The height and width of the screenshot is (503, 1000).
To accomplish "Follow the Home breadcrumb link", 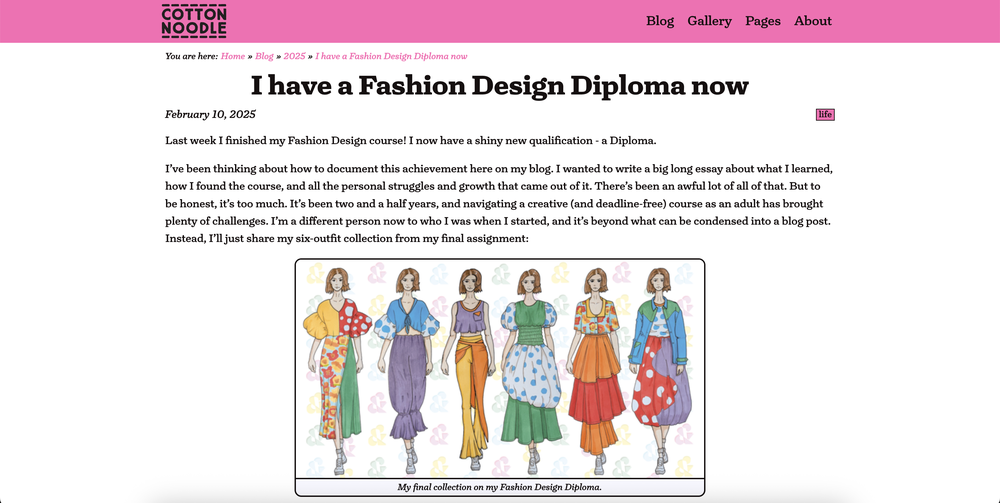I will point(233,56).
